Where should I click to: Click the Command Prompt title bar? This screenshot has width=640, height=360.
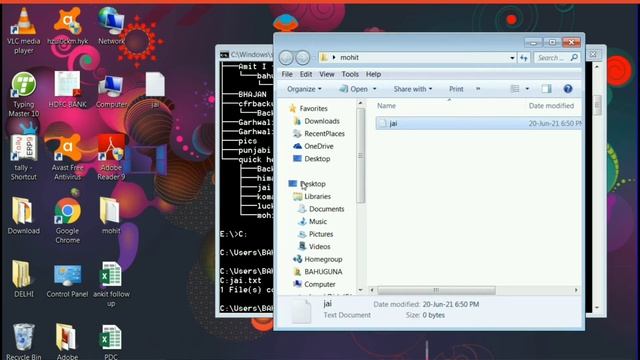click(x=246, y=54)
